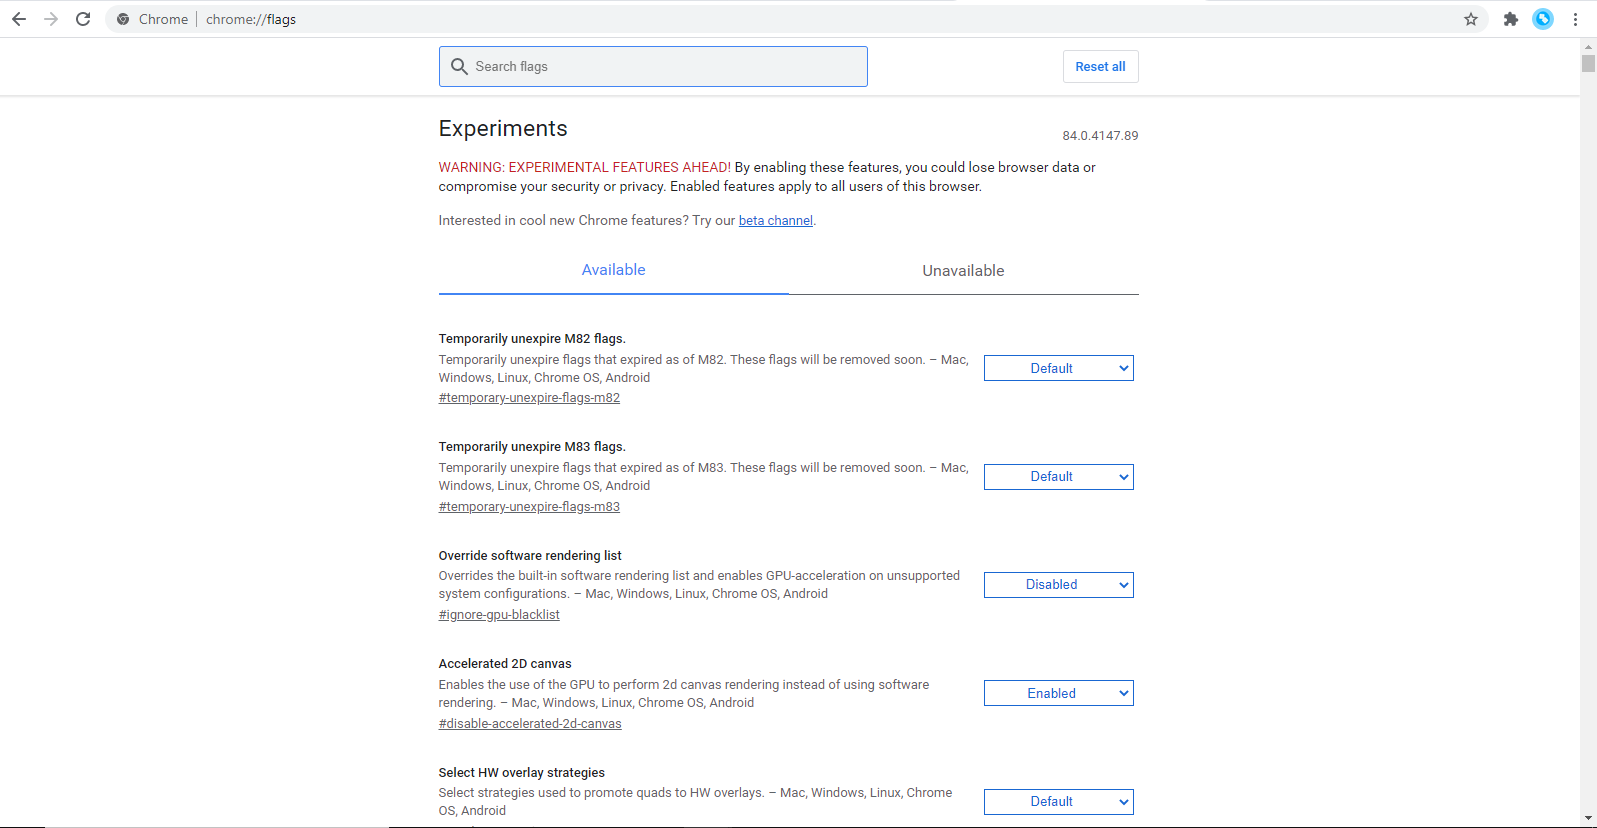Switch to the Unavailable tab
Screen dimensions: 1597x828
tap(963, 271)
